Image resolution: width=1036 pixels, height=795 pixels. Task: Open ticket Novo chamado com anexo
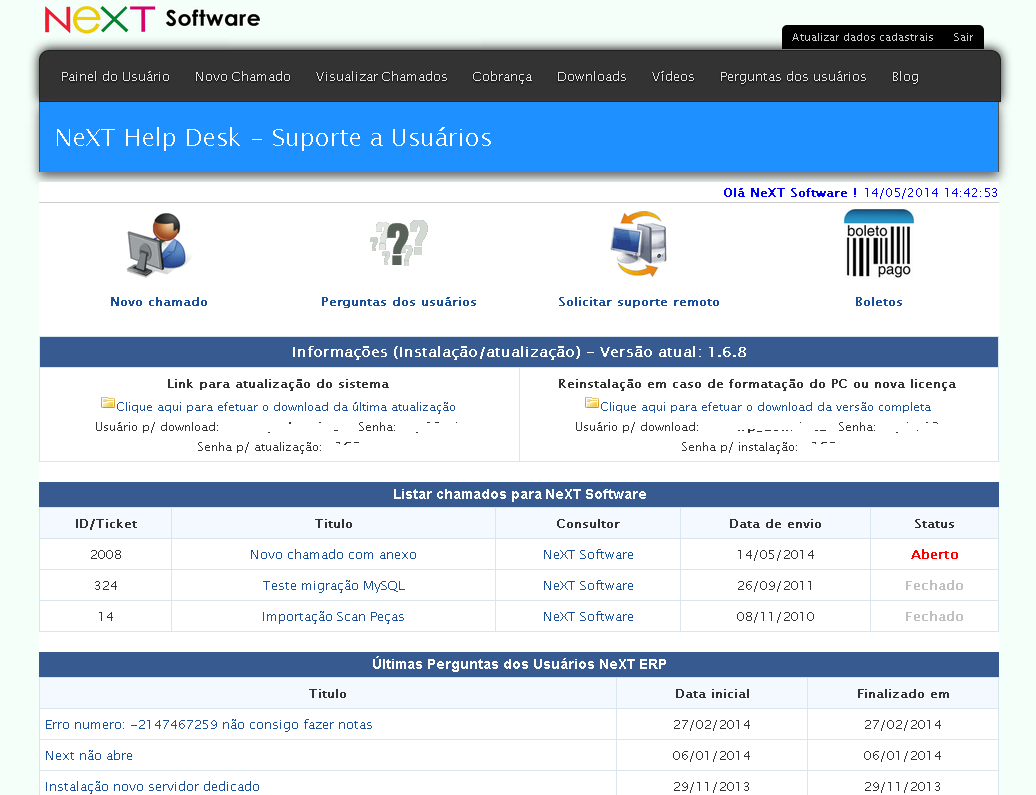coord(333,554)
